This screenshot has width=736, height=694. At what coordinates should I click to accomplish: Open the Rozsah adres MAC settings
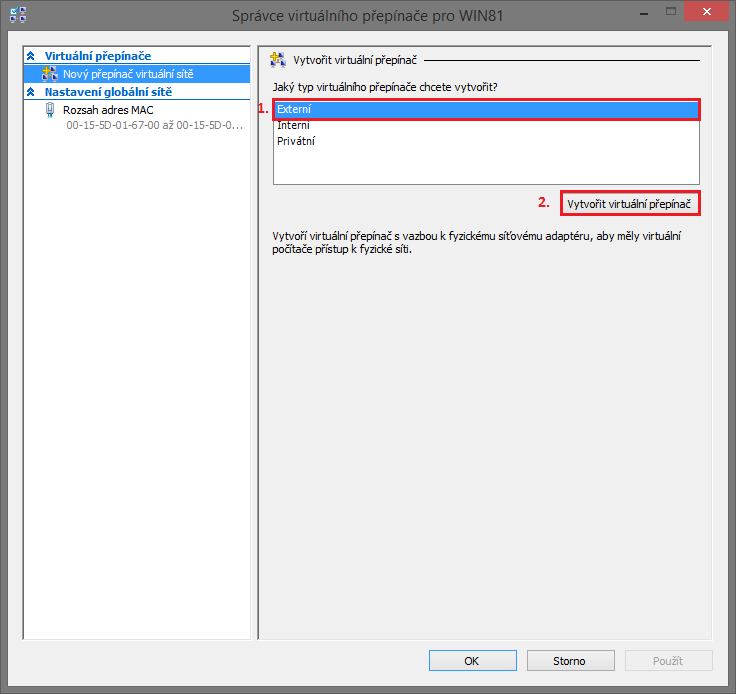[x=108, y=110]
